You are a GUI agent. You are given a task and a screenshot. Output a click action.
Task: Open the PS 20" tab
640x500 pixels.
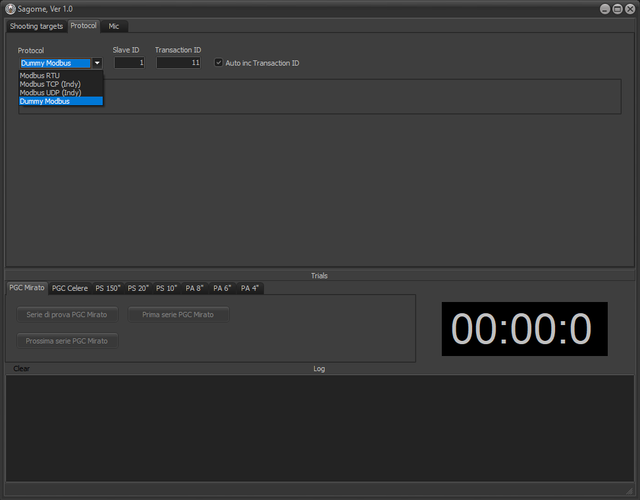point(138,288)
